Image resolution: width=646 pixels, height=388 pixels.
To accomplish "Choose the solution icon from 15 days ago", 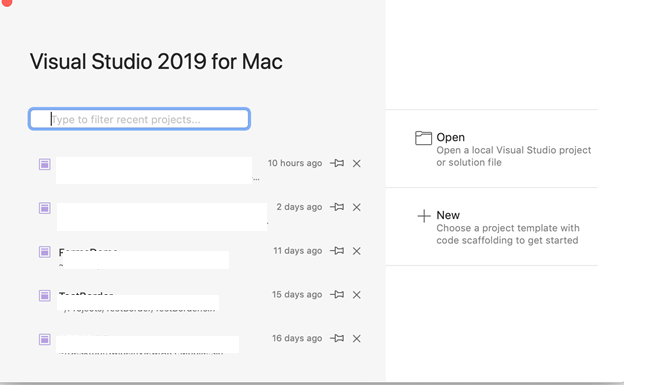I will pyautogui.click(x=45, y=296).
